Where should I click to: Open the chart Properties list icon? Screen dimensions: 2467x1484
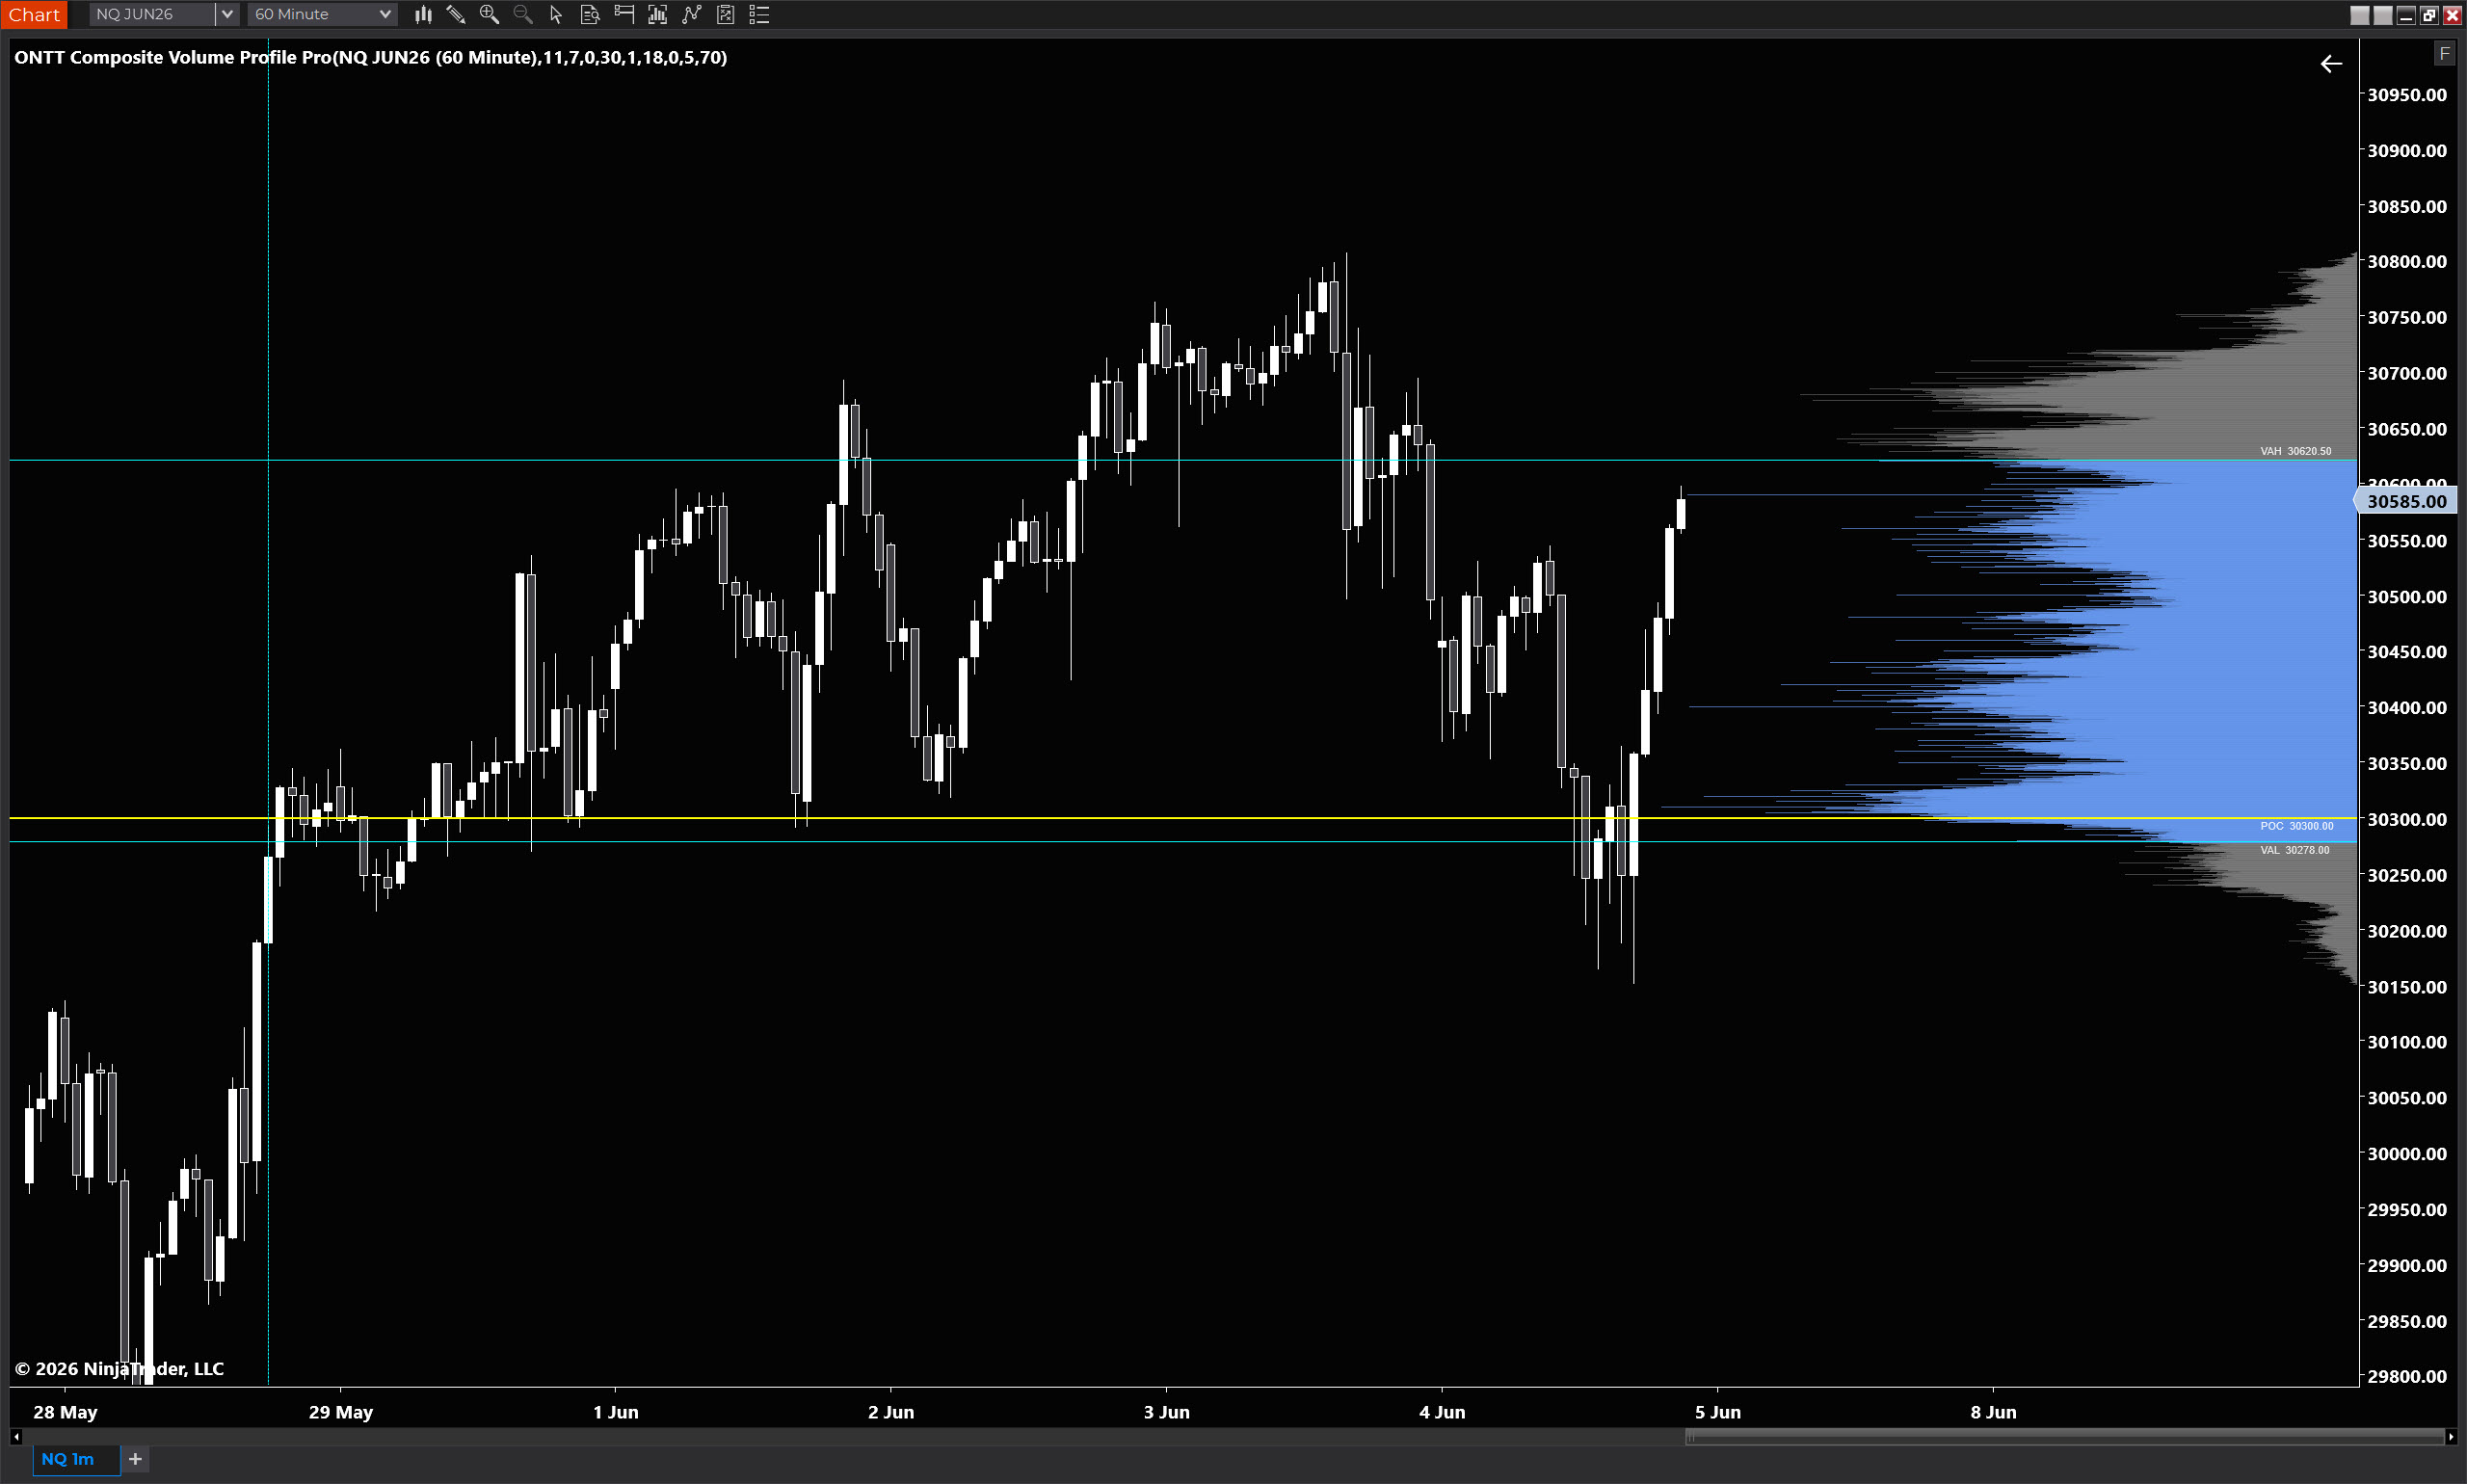(759, 14)
